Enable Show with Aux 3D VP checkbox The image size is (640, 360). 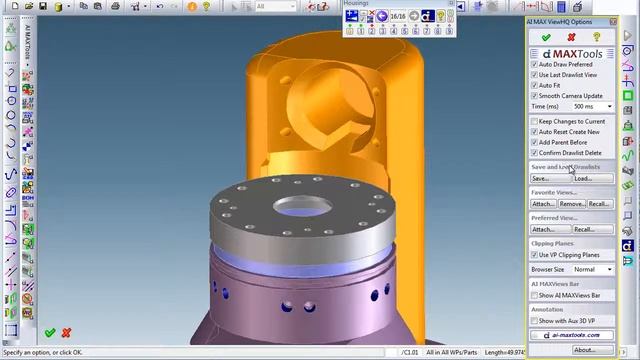(x=534, y=321)
